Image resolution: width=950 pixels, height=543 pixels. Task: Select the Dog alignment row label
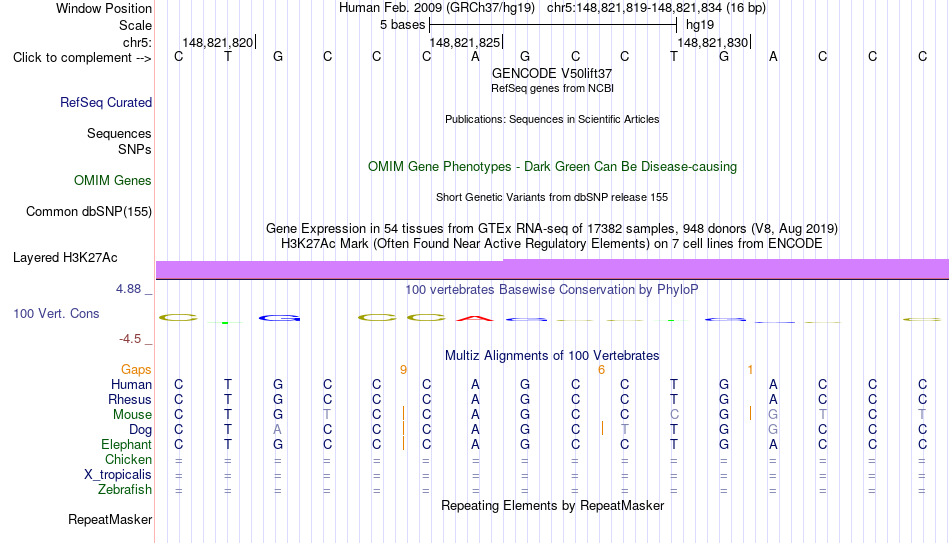coord(140,430)
